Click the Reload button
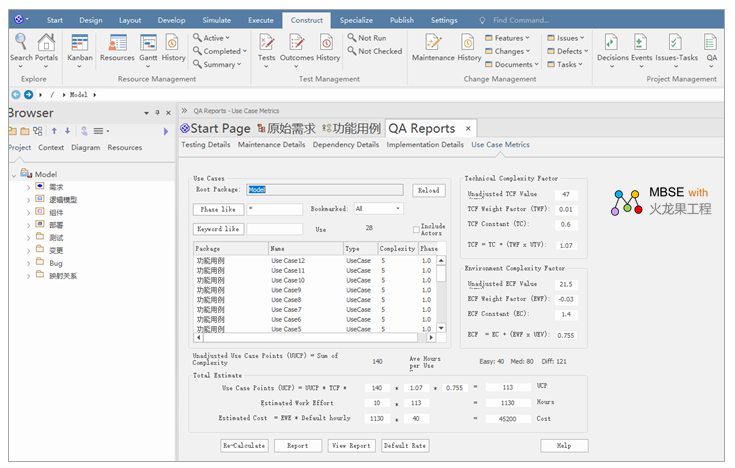The image size is (735, 468). 428,190
